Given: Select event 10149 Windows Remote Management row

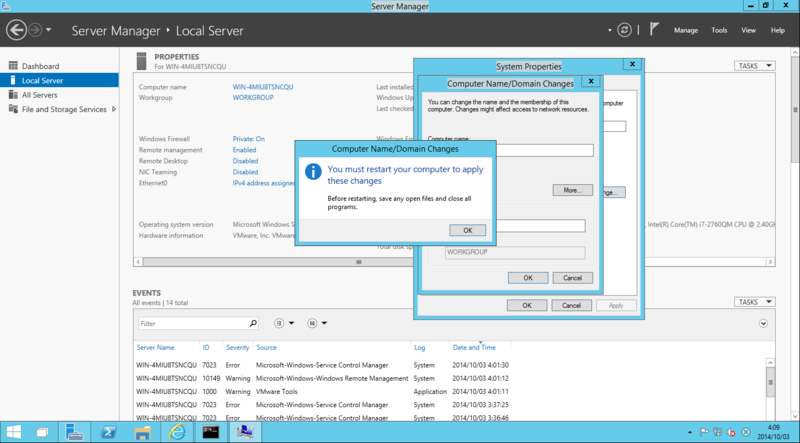Looking at the screenshot, I should 322,378.
